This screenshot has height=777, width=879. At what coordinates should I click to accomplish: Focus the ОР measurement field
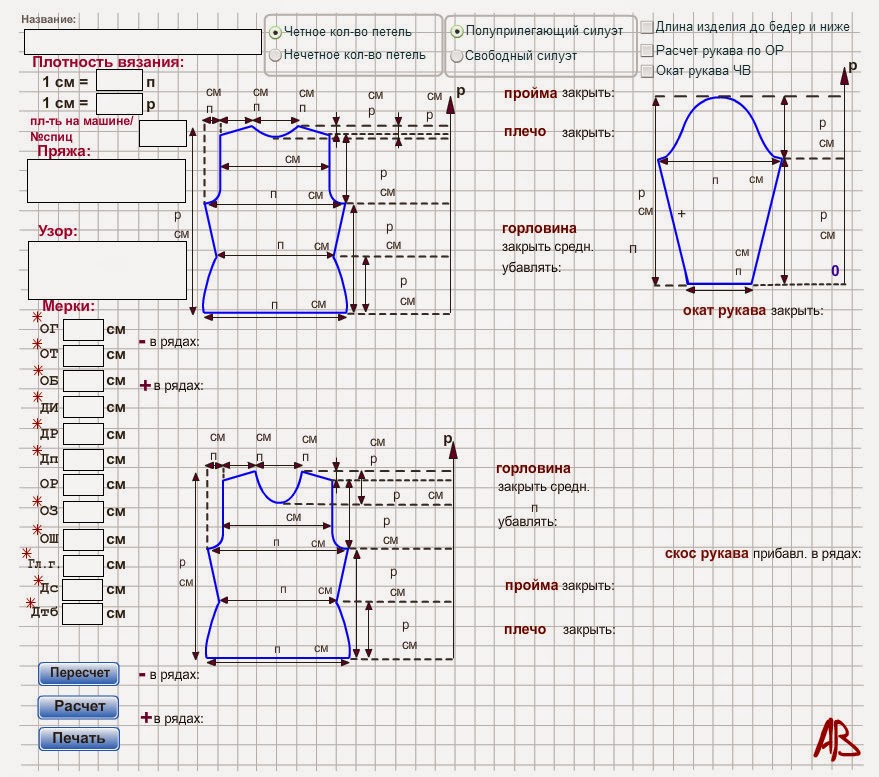(83, 484)
